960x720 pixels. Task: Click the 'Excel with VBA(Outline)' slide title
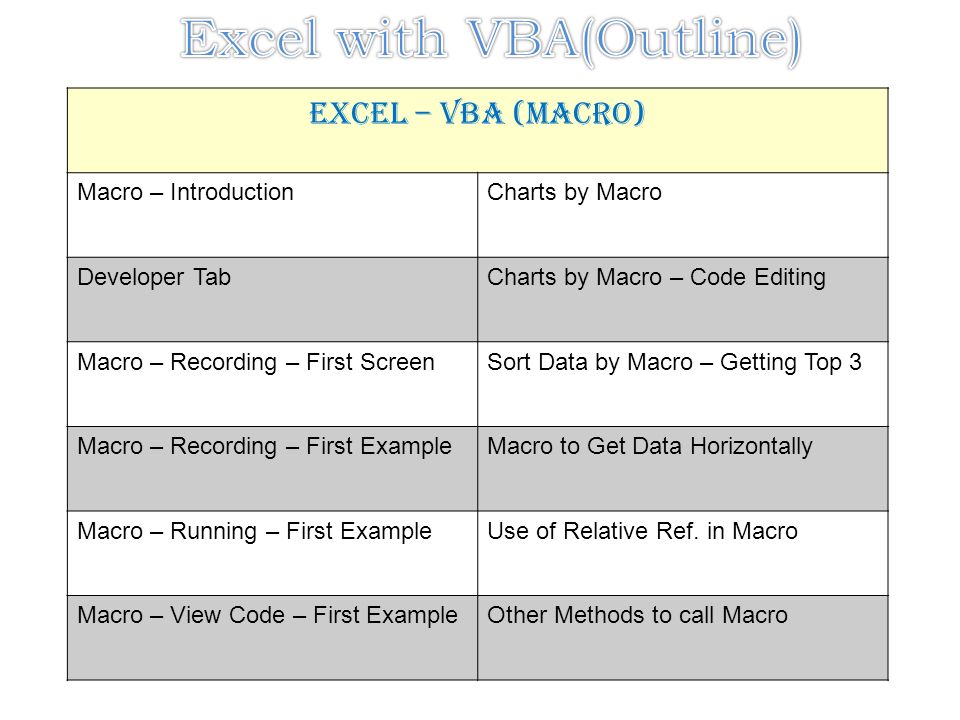point(490,40)
